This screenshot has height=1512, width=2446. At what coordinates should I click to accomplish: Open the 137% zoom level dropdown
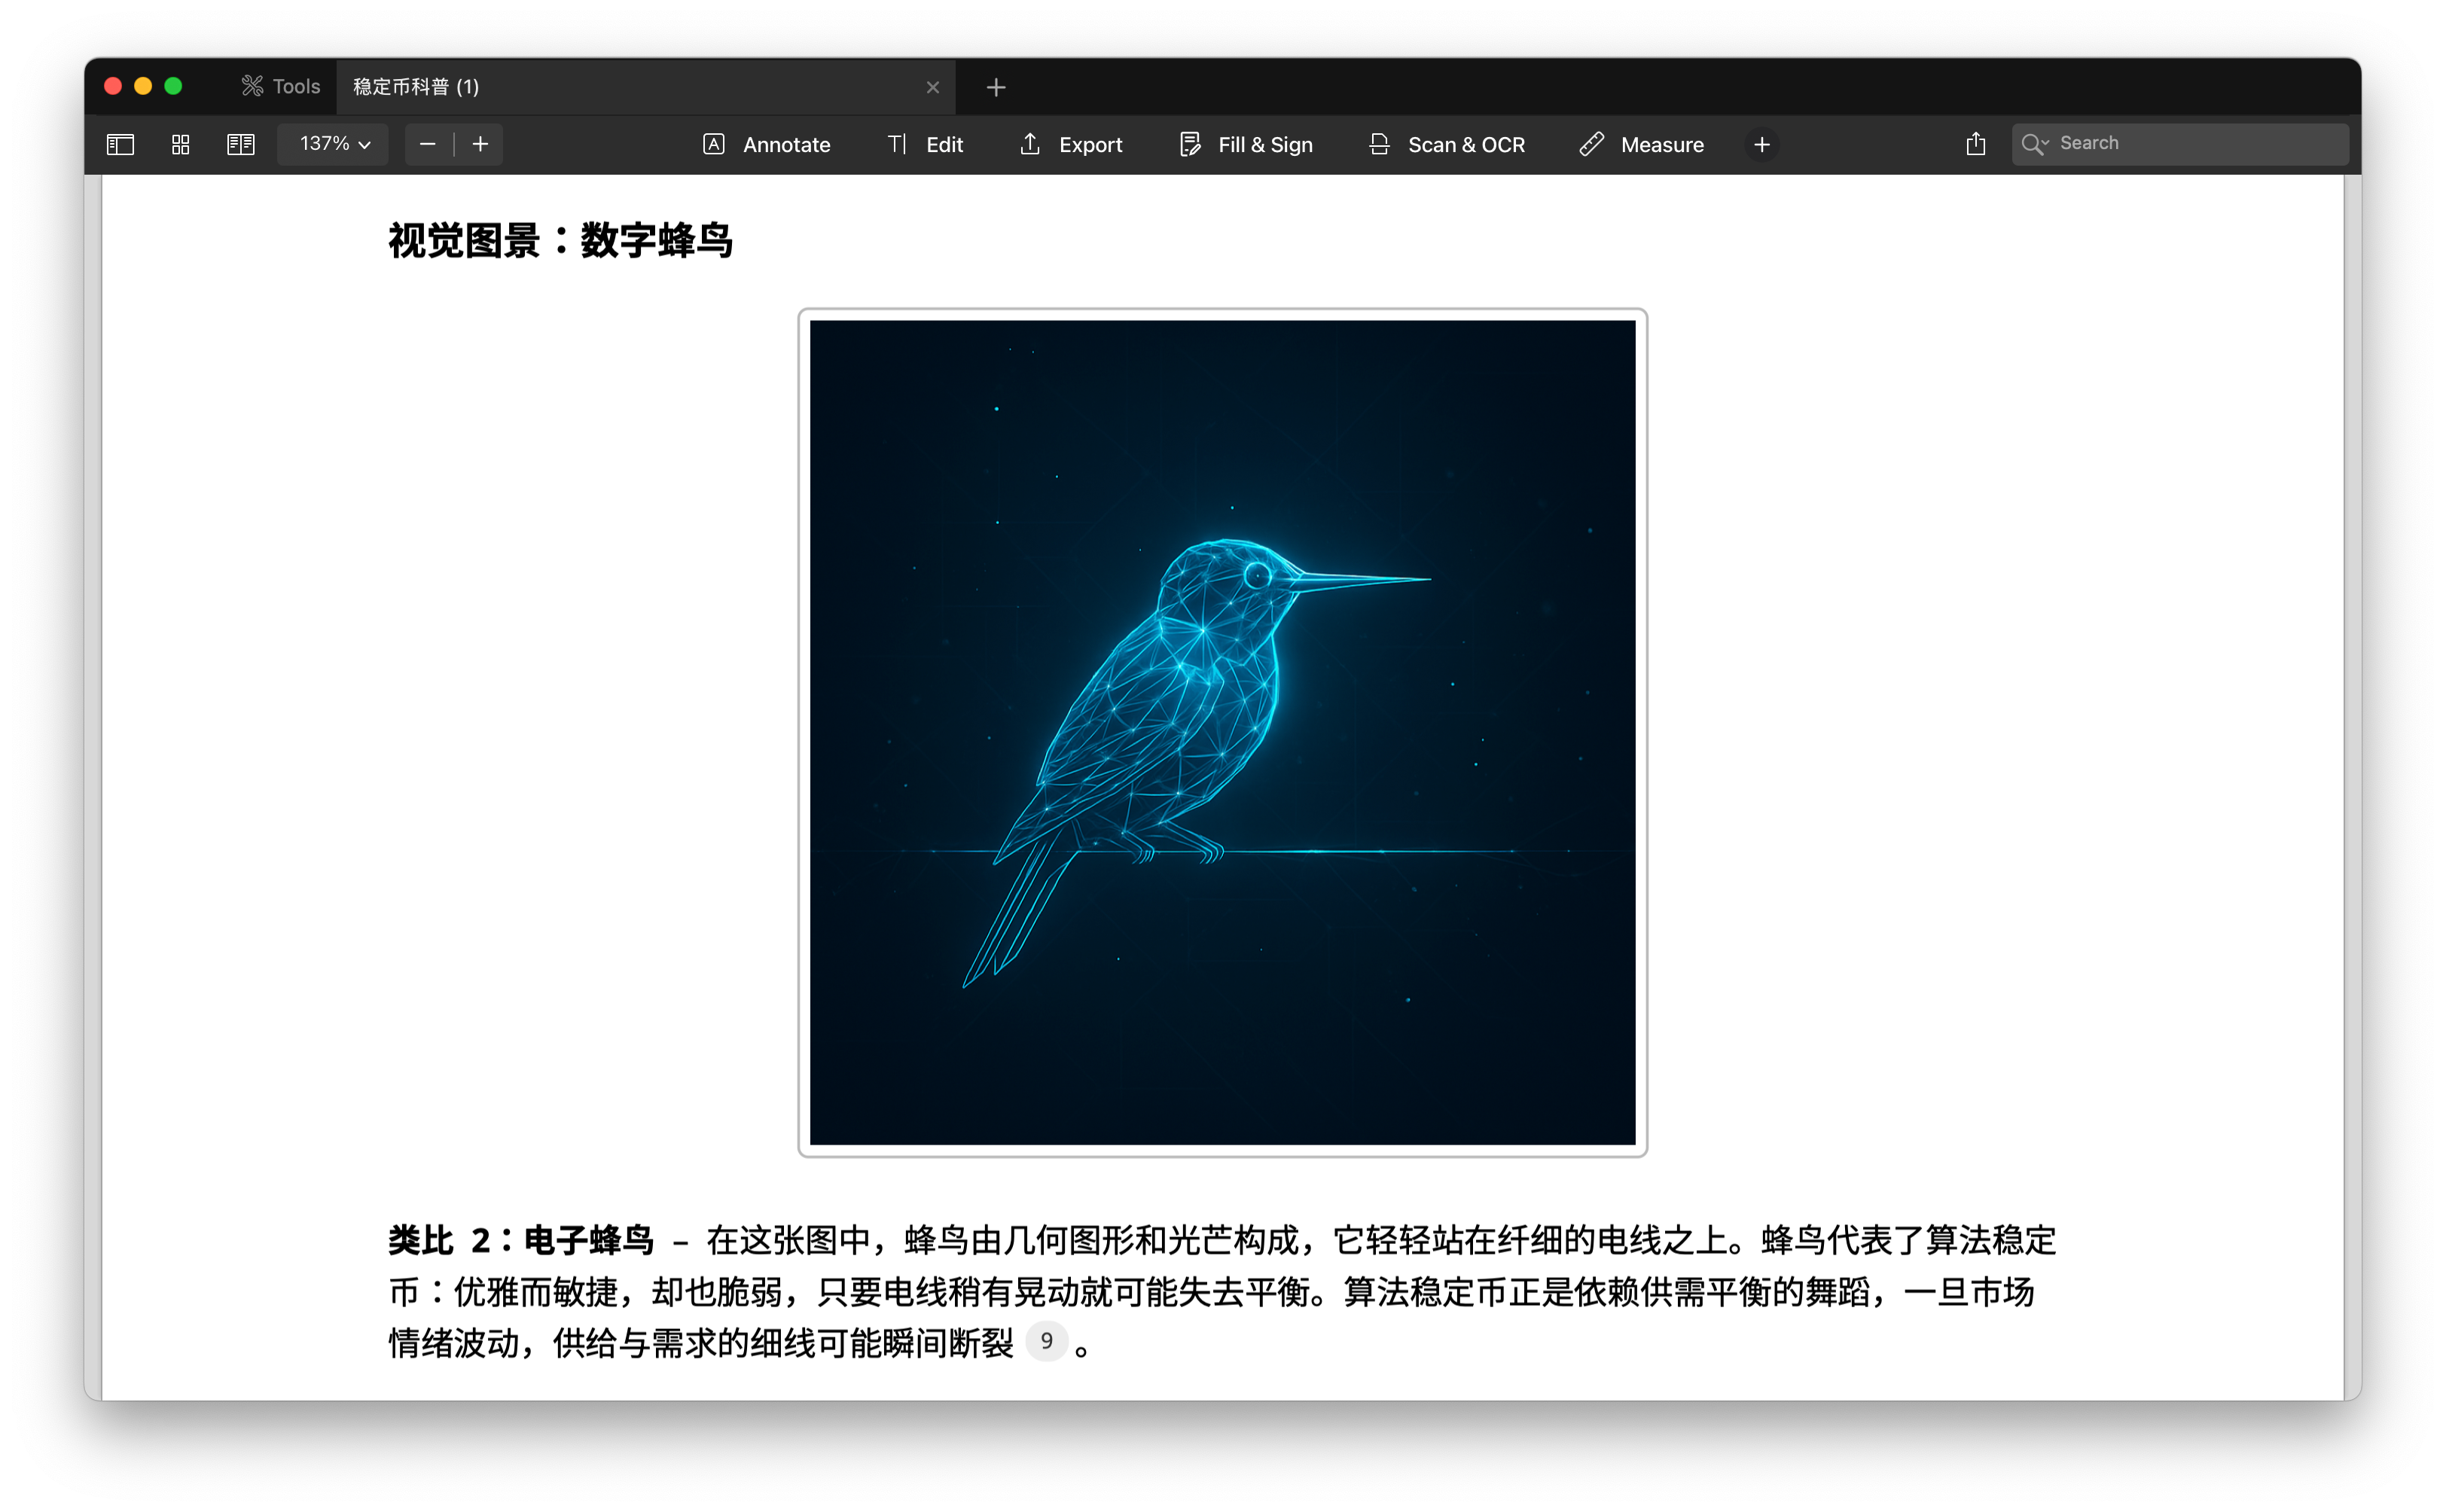coord(334,144)
